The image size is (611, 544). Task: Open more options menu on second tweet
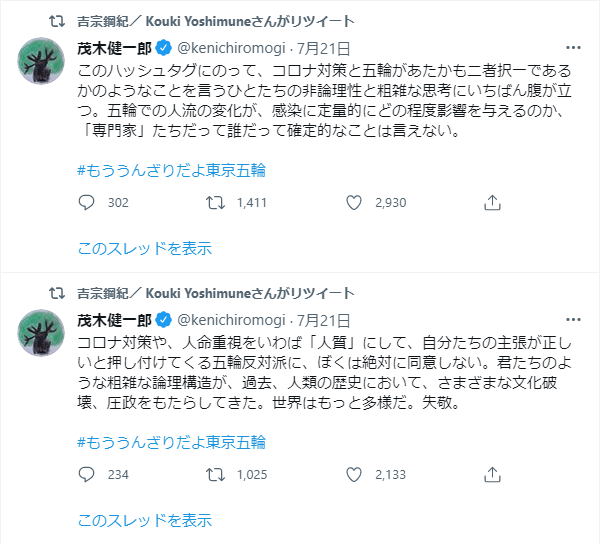(573, 318)
